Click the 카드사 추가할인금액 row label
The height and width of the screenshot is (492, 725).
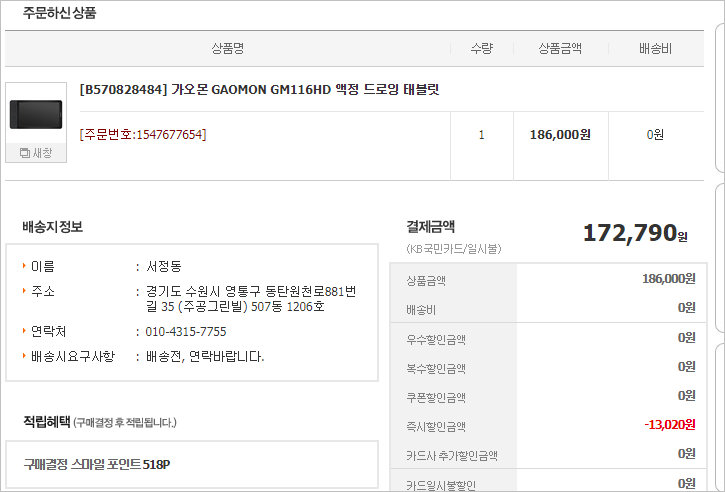(452, 455)
